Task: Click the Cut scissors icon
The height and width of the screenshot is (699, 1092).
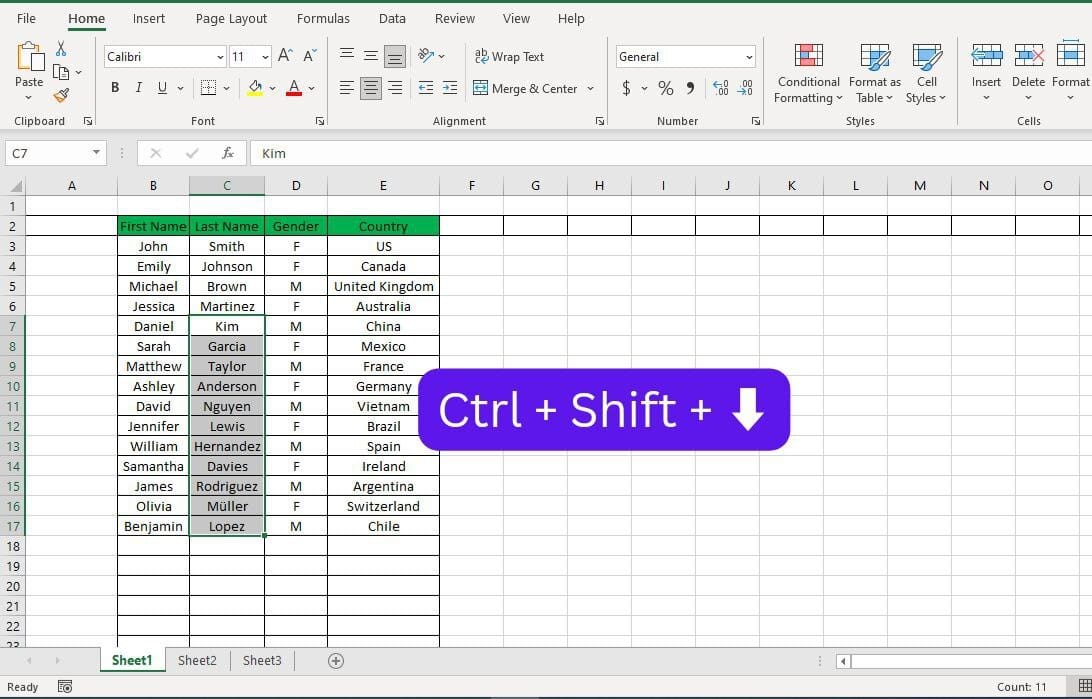Action: (61, 49)
